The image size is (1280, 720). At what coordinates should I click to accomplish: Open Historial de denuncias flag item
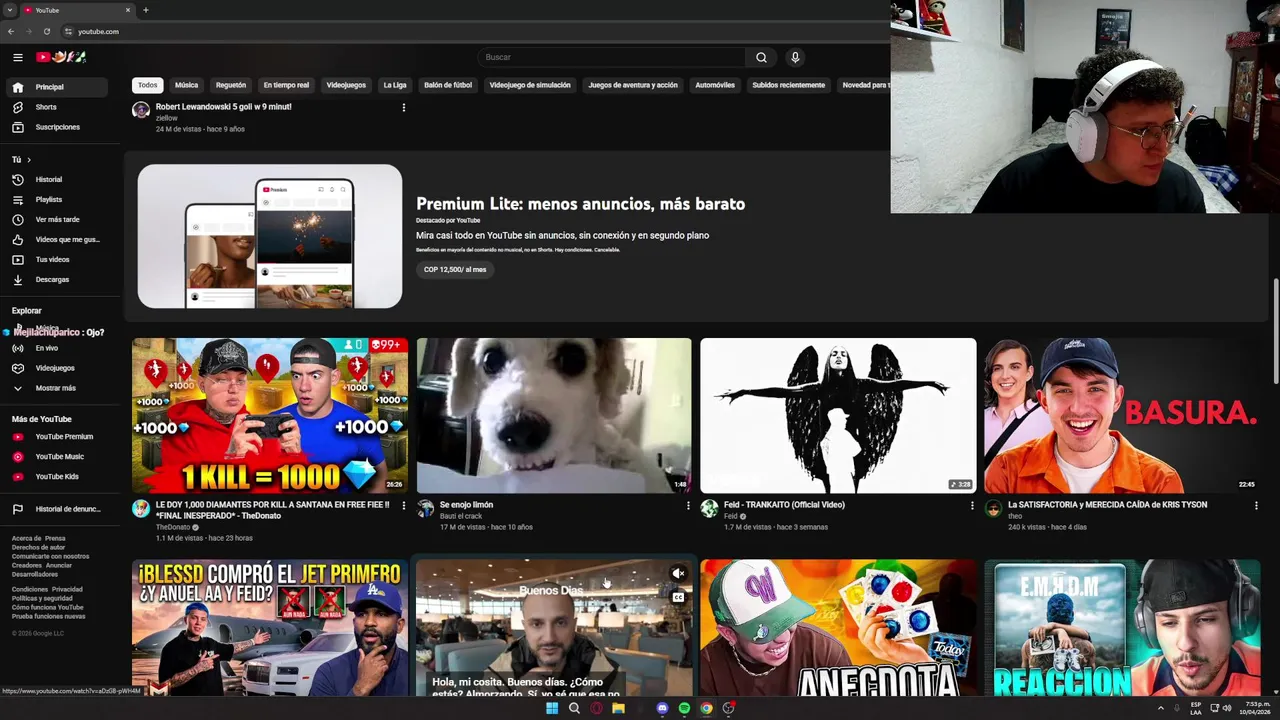(x=56, y=509)
